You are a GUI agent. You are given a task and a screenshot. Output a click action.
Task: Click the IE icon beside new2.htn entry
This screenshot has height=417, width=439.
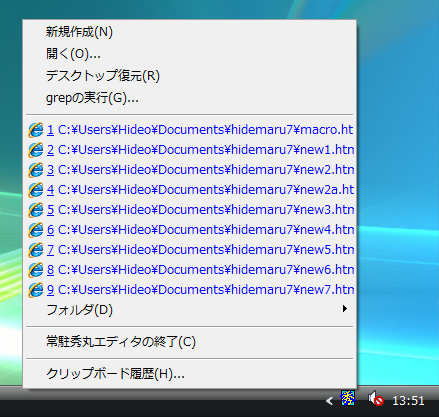coord(36,170)
